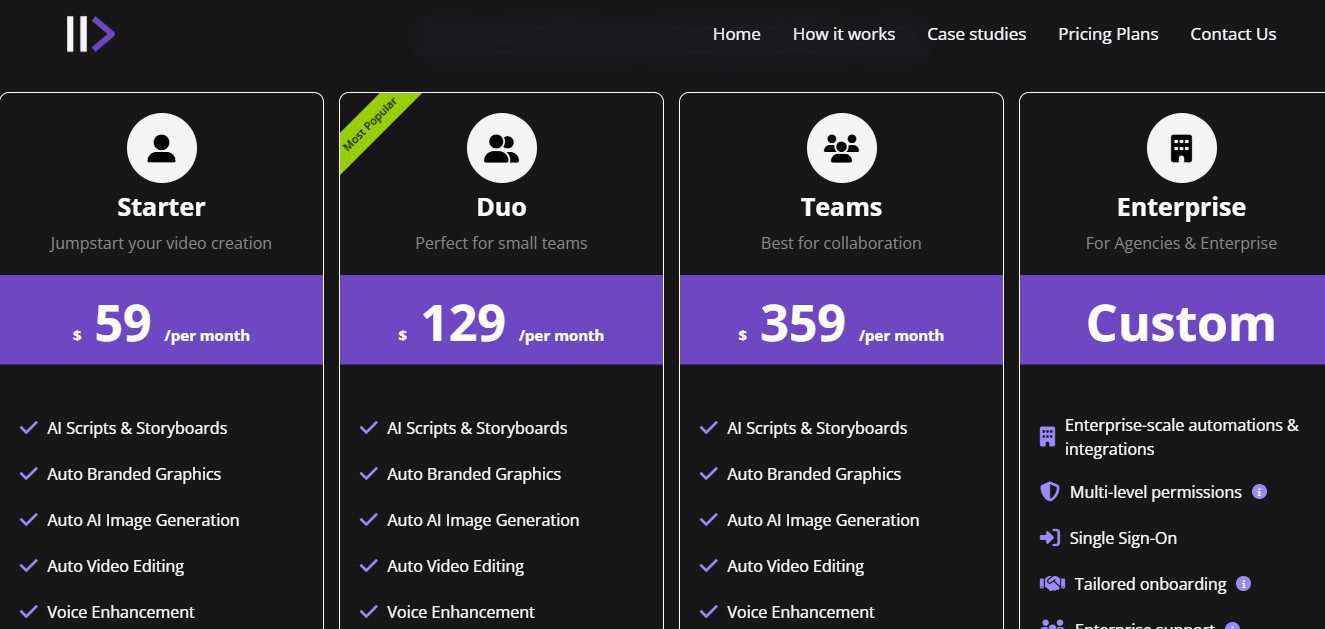Image resolution: width=1325 pixels, height=629 pixels.
Task: Click the Most Popular ribbon on Duo
Action: point(370,124)
